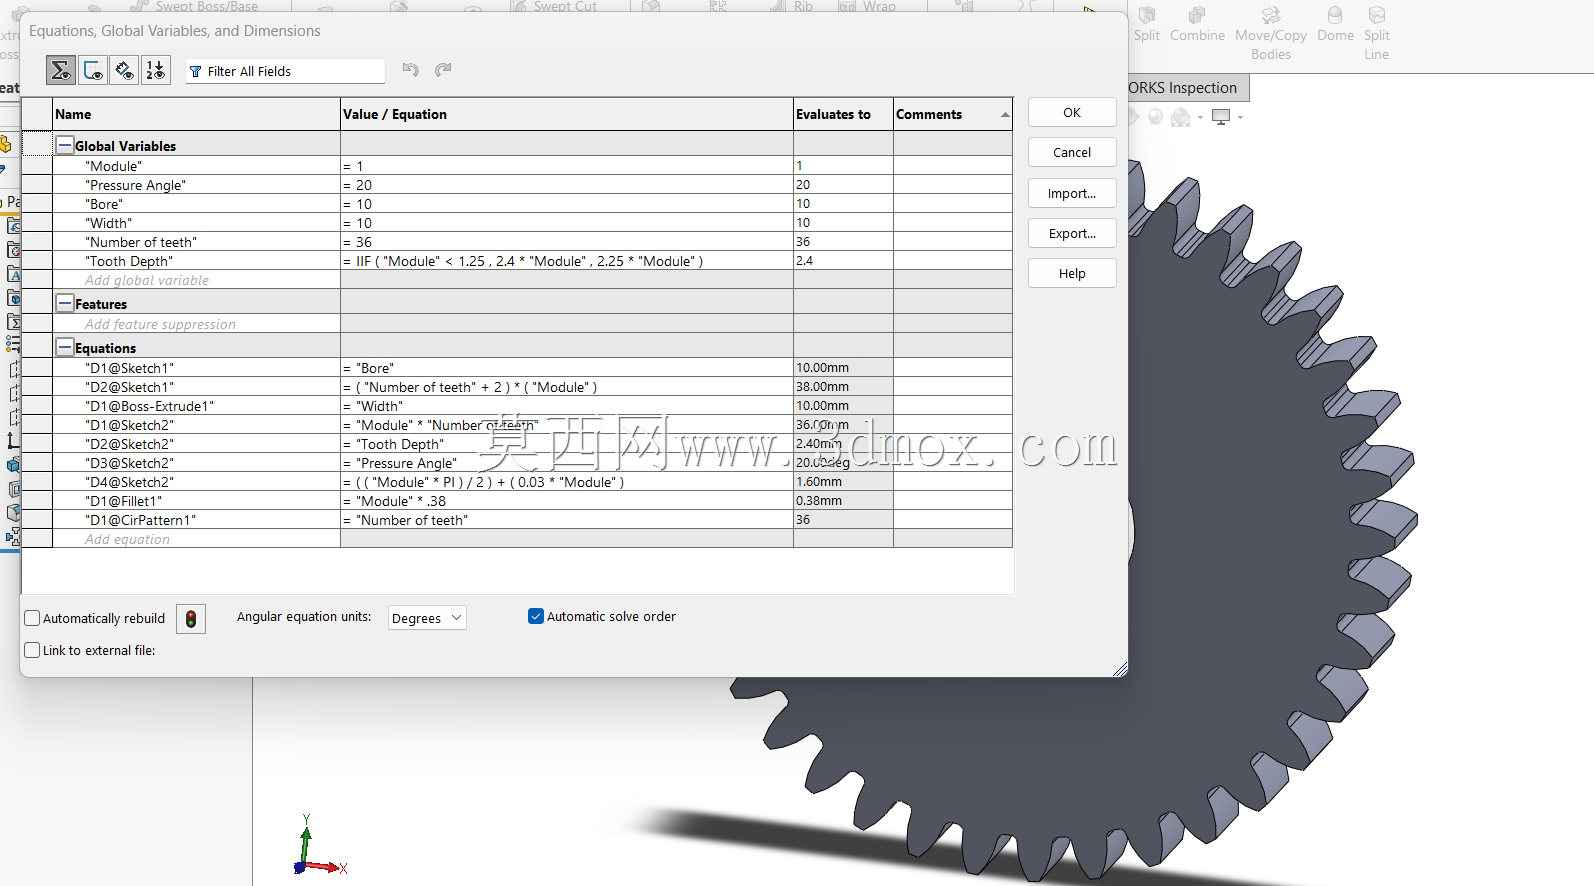Select the "Module" global variable name
The height and width of the screenshot is (886, 1594).
coord(114,166)
